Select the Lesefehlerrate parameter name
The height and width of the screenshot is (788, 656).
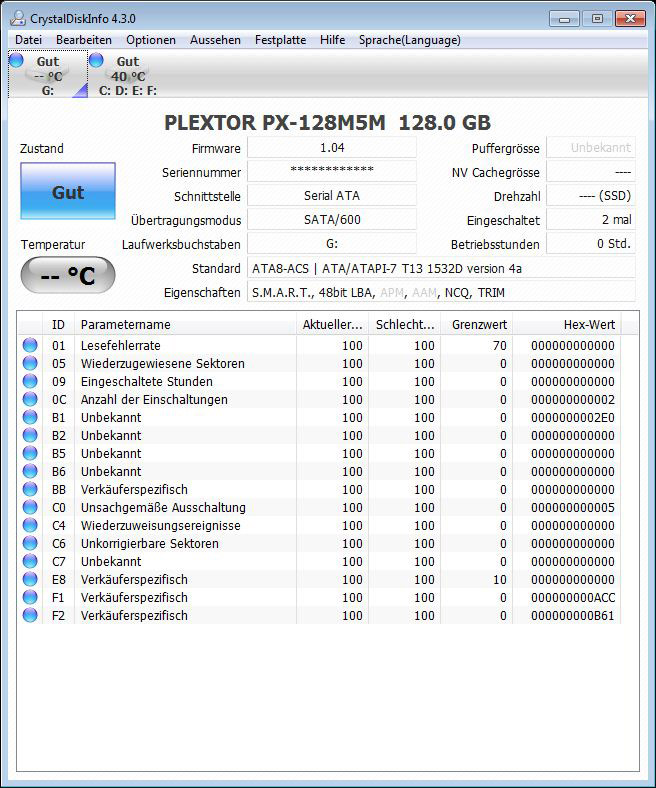pyautogui.click(x=121, y=346)
